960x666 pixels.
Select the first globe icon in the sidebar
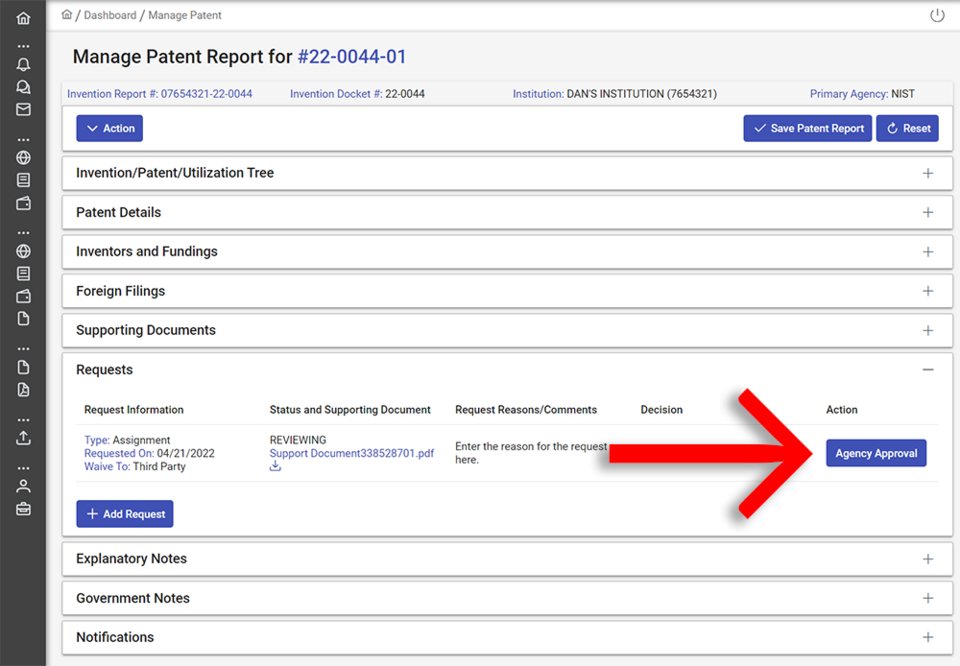pos(24,157)
